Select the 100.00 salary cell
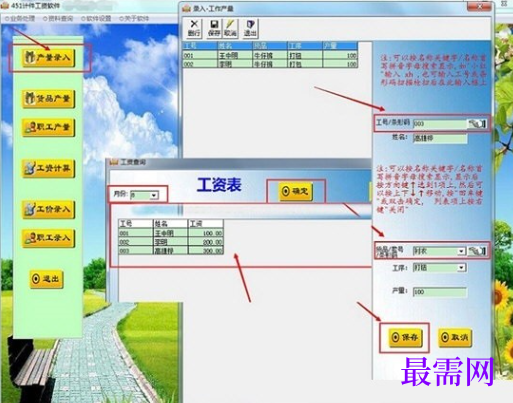 [205, 233]
